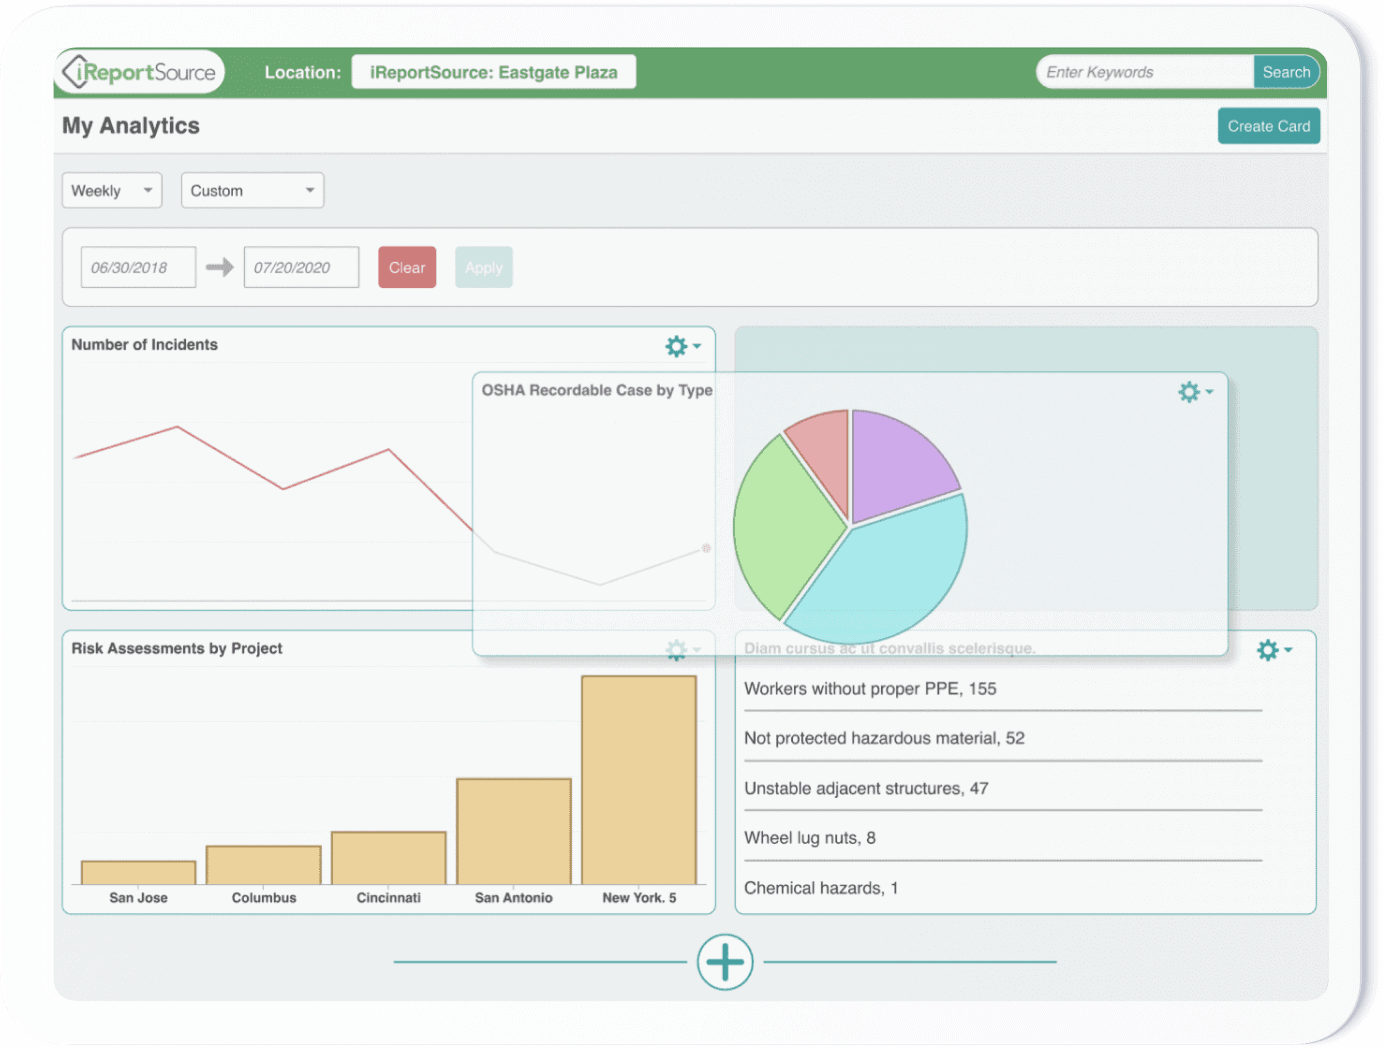Focus the Enter Keywords search field
The width and height of the screenshot is (1384, 1048).
tap(1145, 72)
